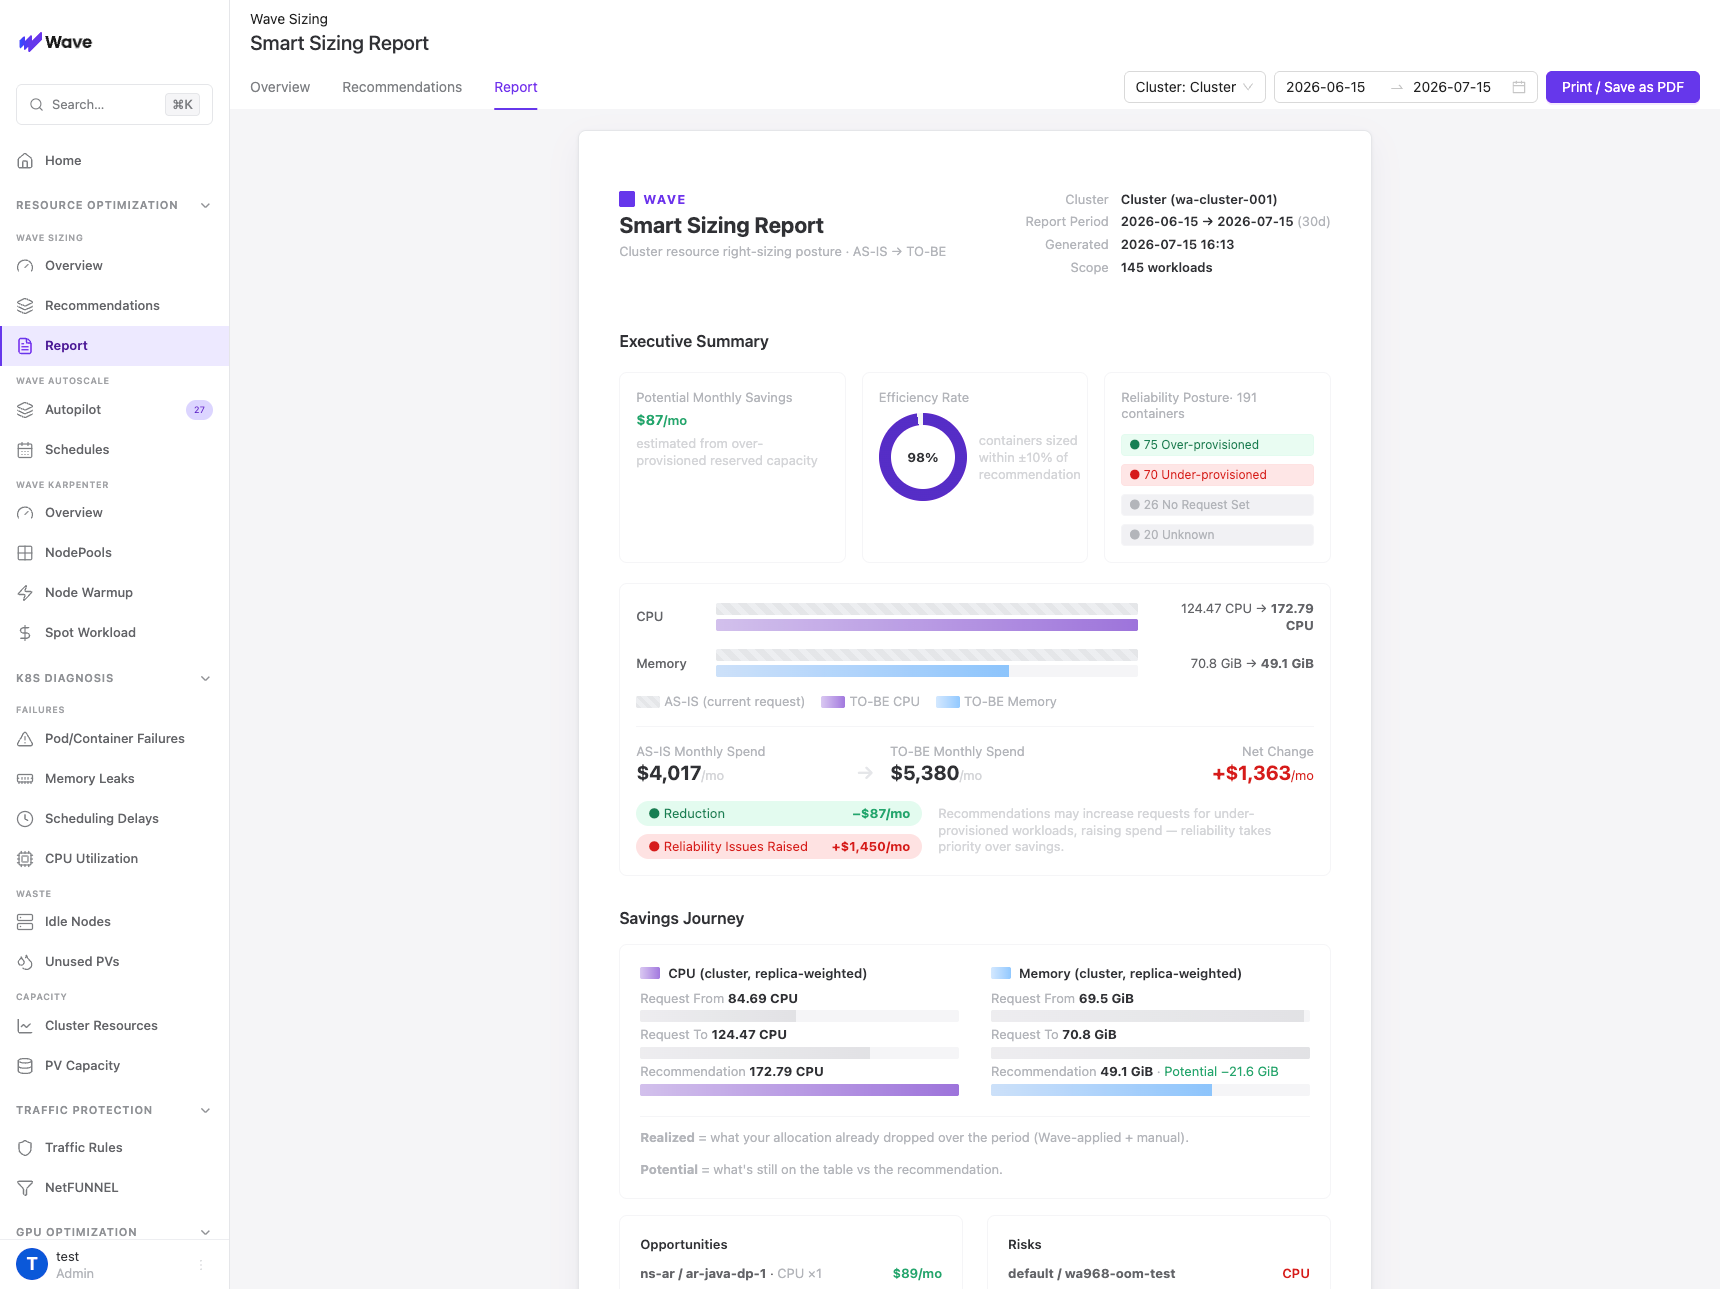The image size is (1720, 1289).
Task: Open user options three-dot menu
Action: (x=201, y=1265)
